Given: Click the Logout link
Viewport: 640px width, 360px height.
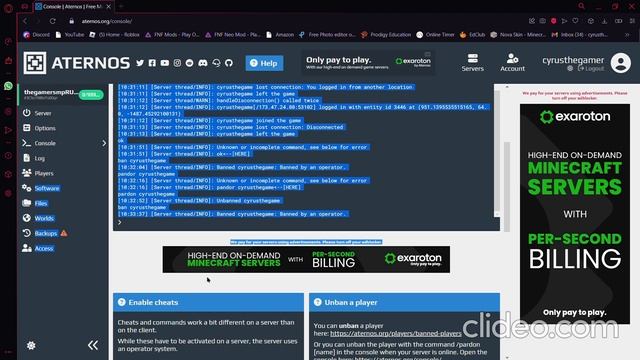Looking at the screenshot, I should coord(591,69).
